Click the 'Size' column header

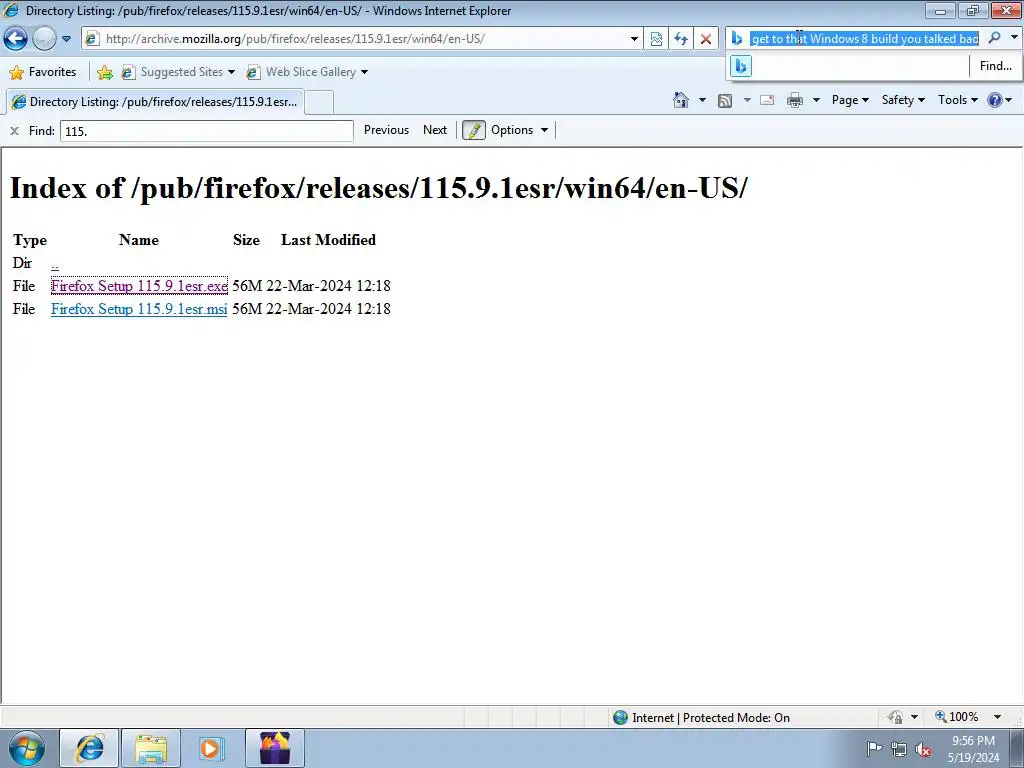click(x=246, y=240)
